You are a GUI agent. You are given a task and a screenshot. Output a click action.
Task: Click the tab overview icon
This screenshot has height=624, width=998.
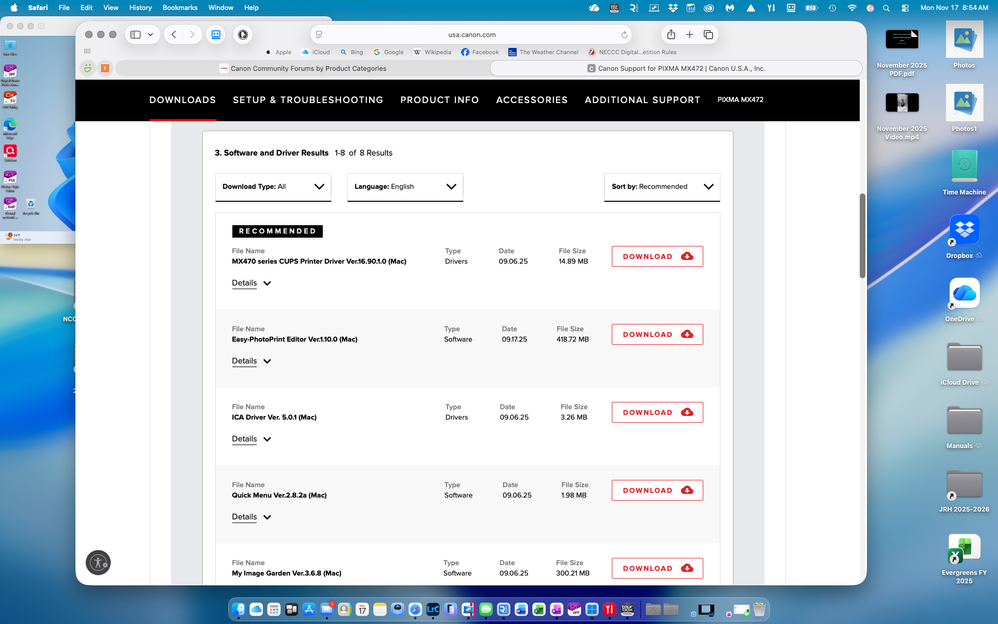709,34
